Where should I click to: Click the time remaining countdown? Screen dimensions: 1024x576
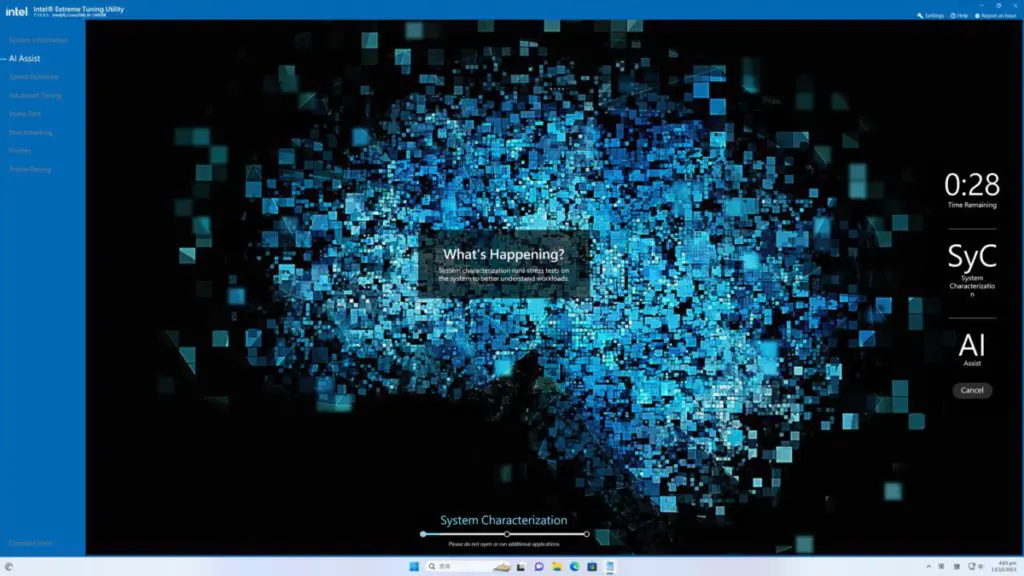pyautogui.click(x=972, y=189)
